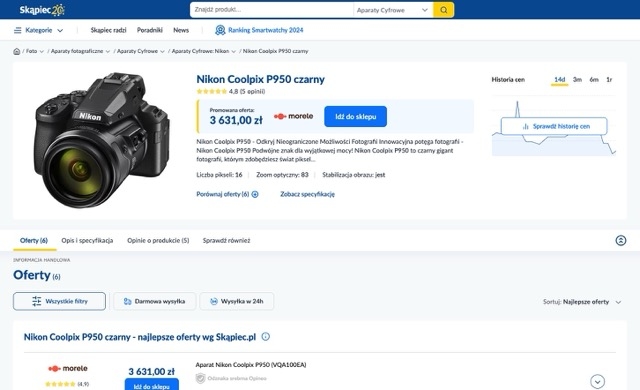
Task: Click Idź do sklepu in promoted offer
Action: coord(356,117)
